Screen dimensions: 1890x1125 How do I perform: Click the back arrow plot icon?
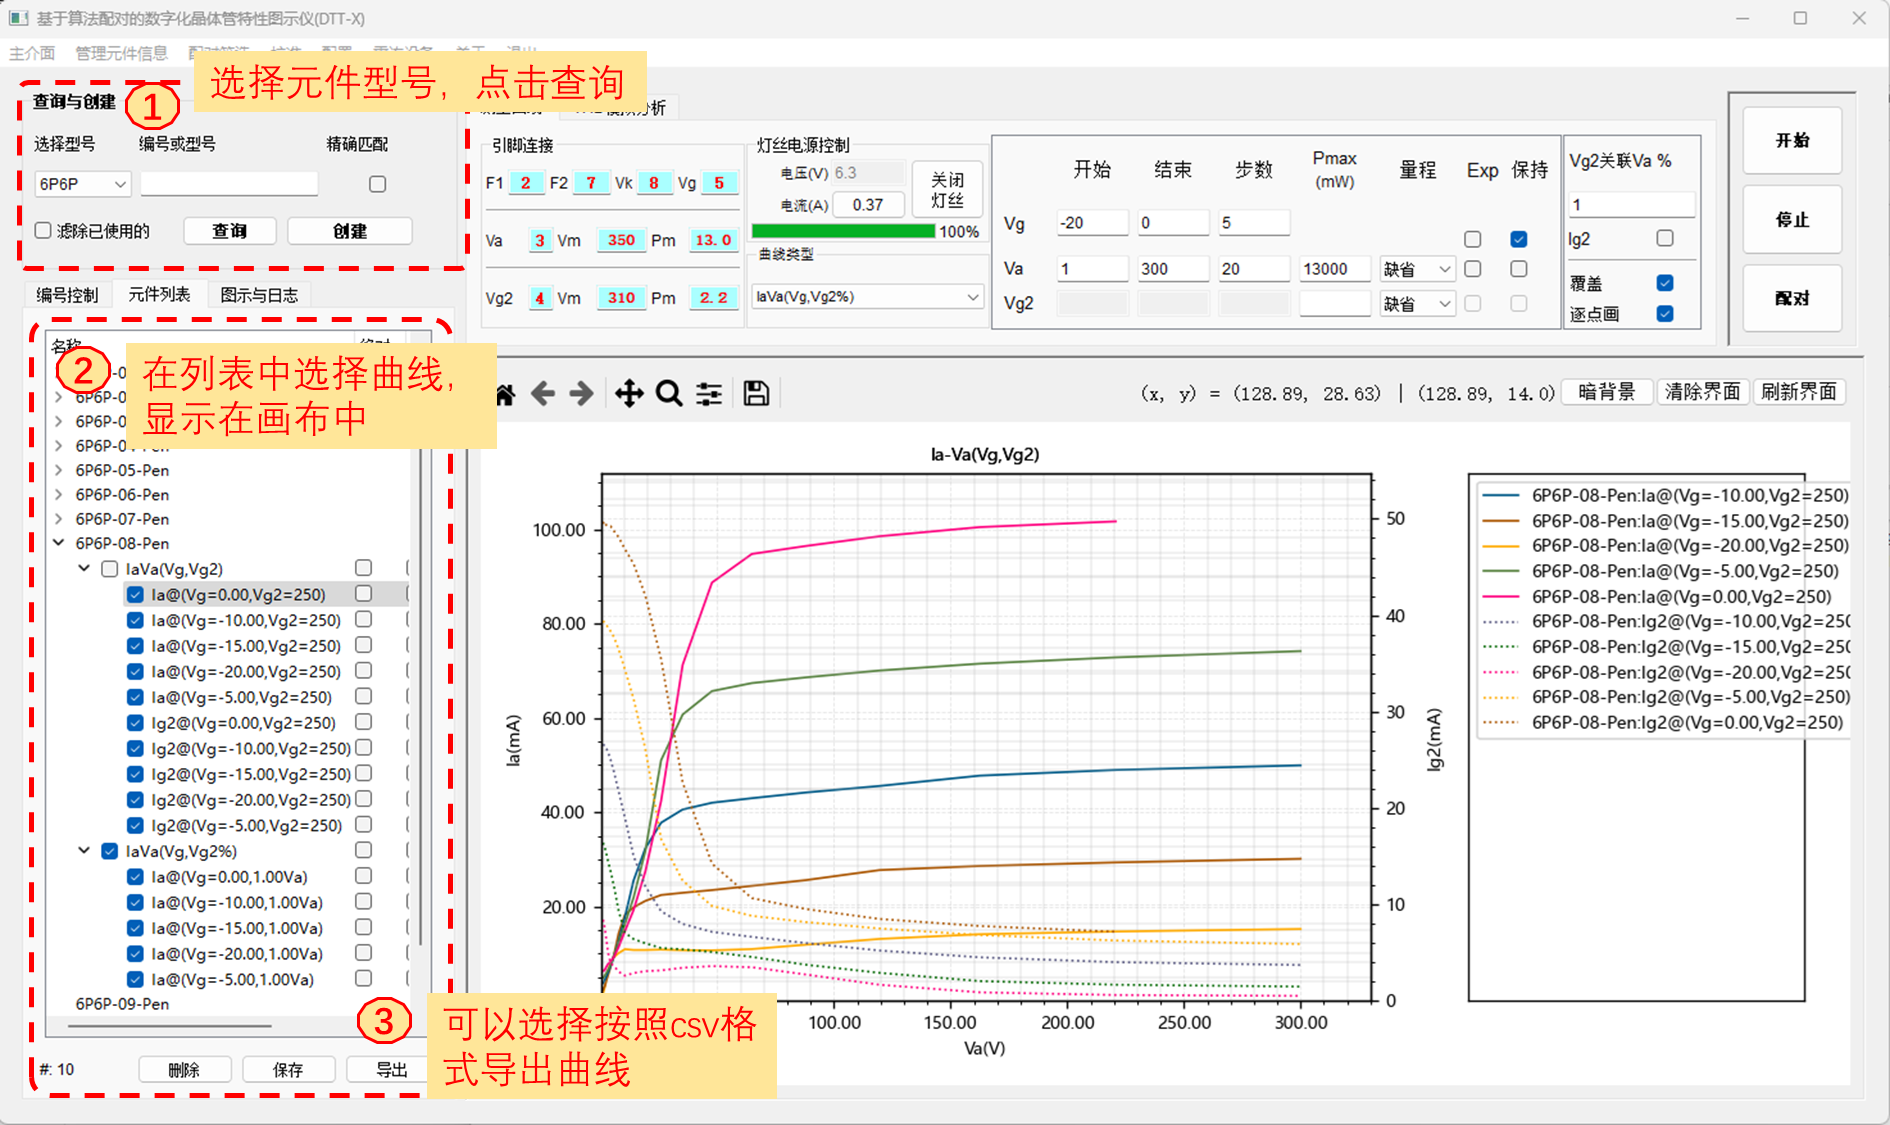pyautogui.click(x=543, y=394)
